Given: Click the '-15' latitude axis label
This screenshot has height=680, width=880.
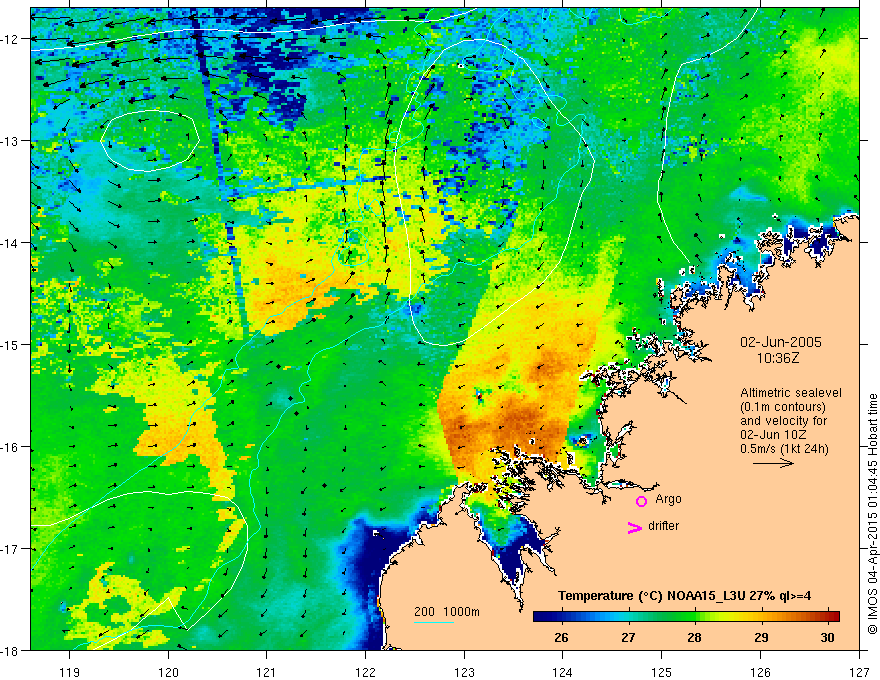Looking at the screenshot, I should coord(10,344).
